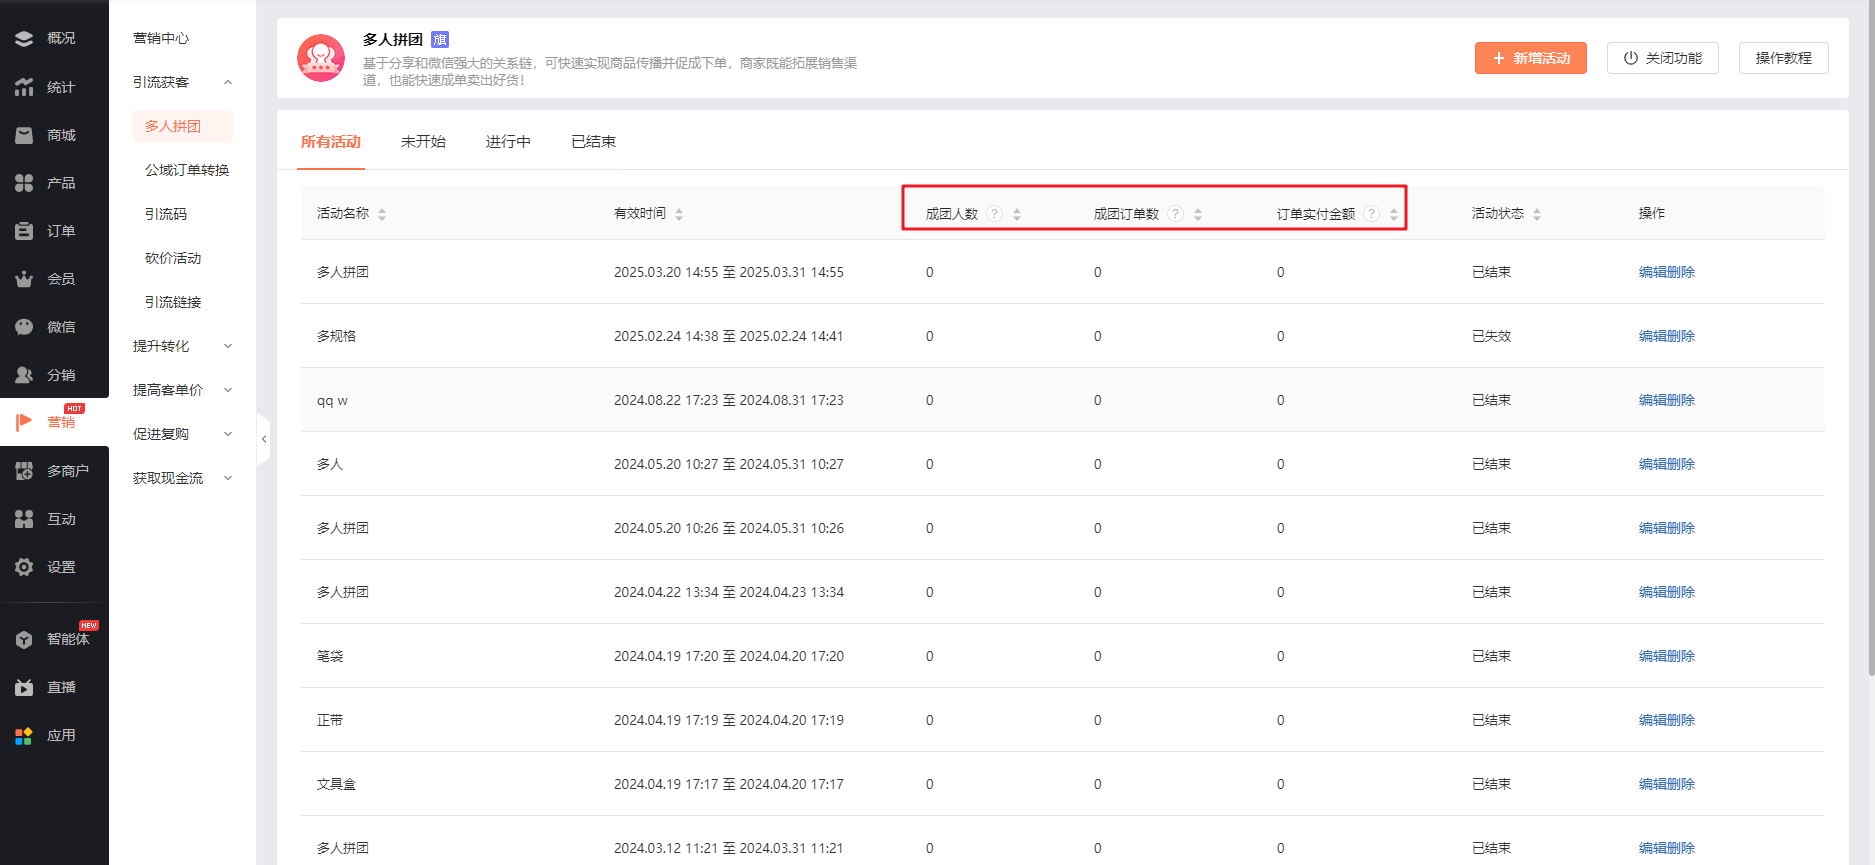The width and height of the screenshot is (1875, 865).
Task: Open the 直播 live broadcast icon
Action: tap(24, 687)
